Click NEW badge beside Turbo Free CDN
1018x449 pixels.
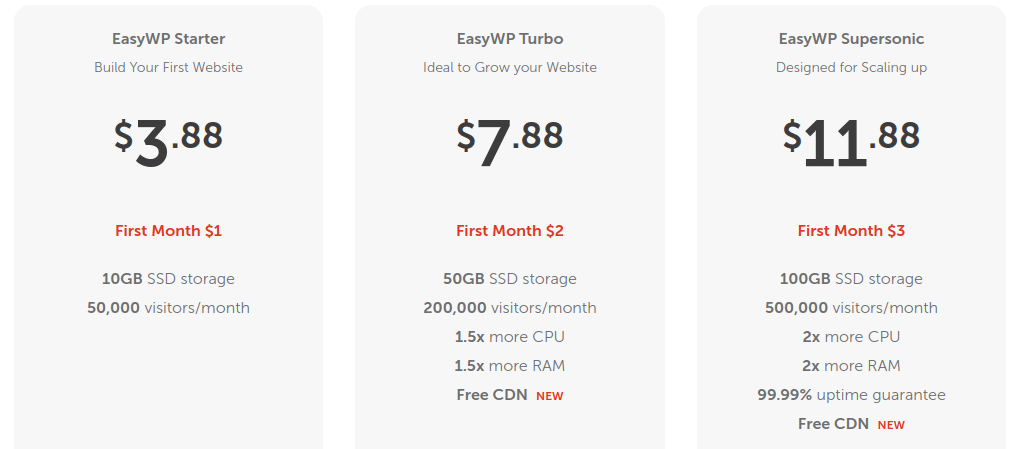[x=549, y=396]
